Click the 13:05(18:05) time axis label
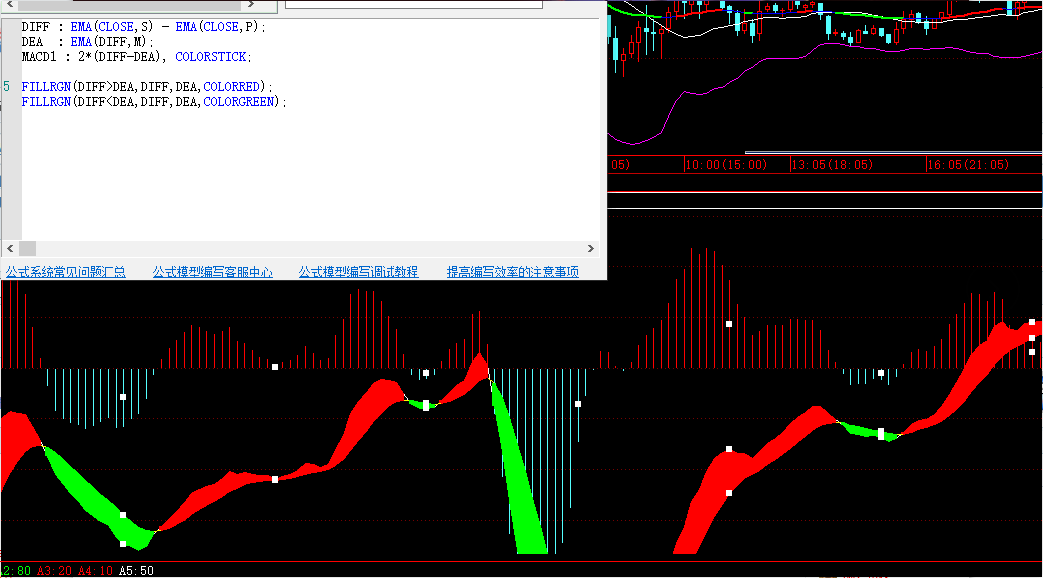This screenshot has width=1043, height=578. [x=832, y=164]
